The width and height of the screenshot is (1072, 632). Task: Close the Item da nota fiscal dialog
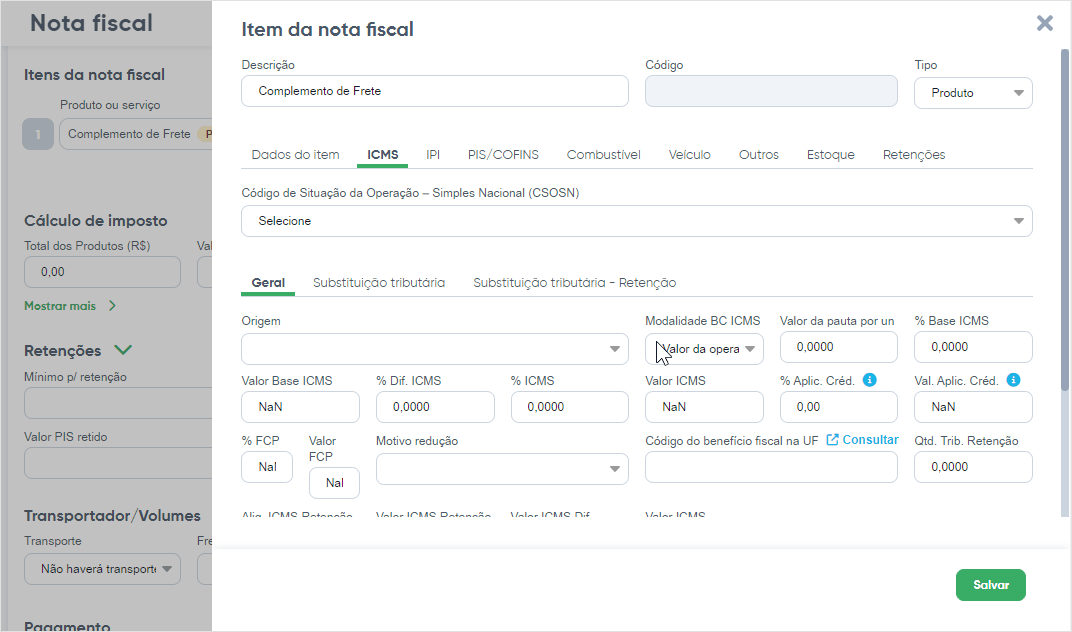pyautogui.click(x=1044, y=23)
